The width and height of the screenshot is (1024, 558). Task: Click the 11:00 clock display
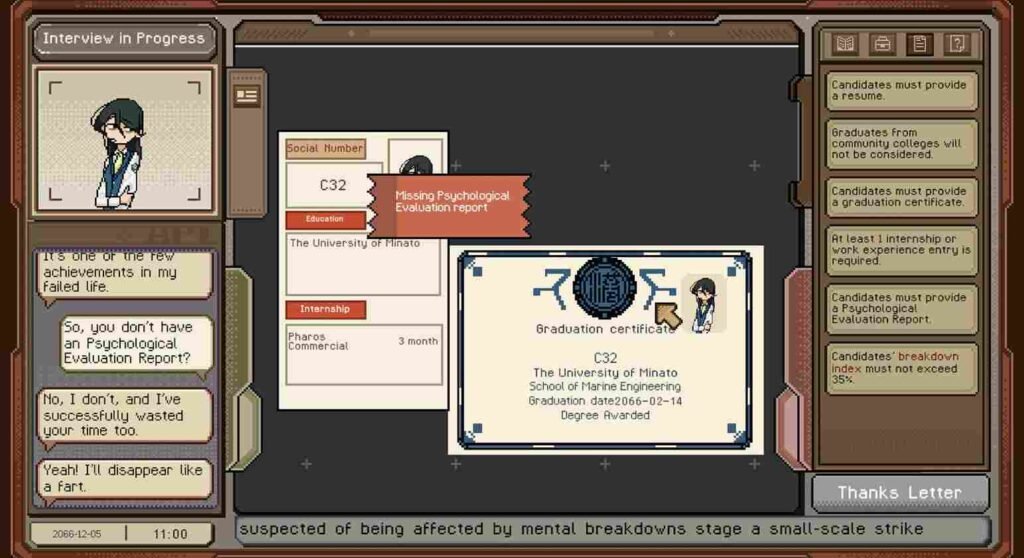tap(170, 534)
